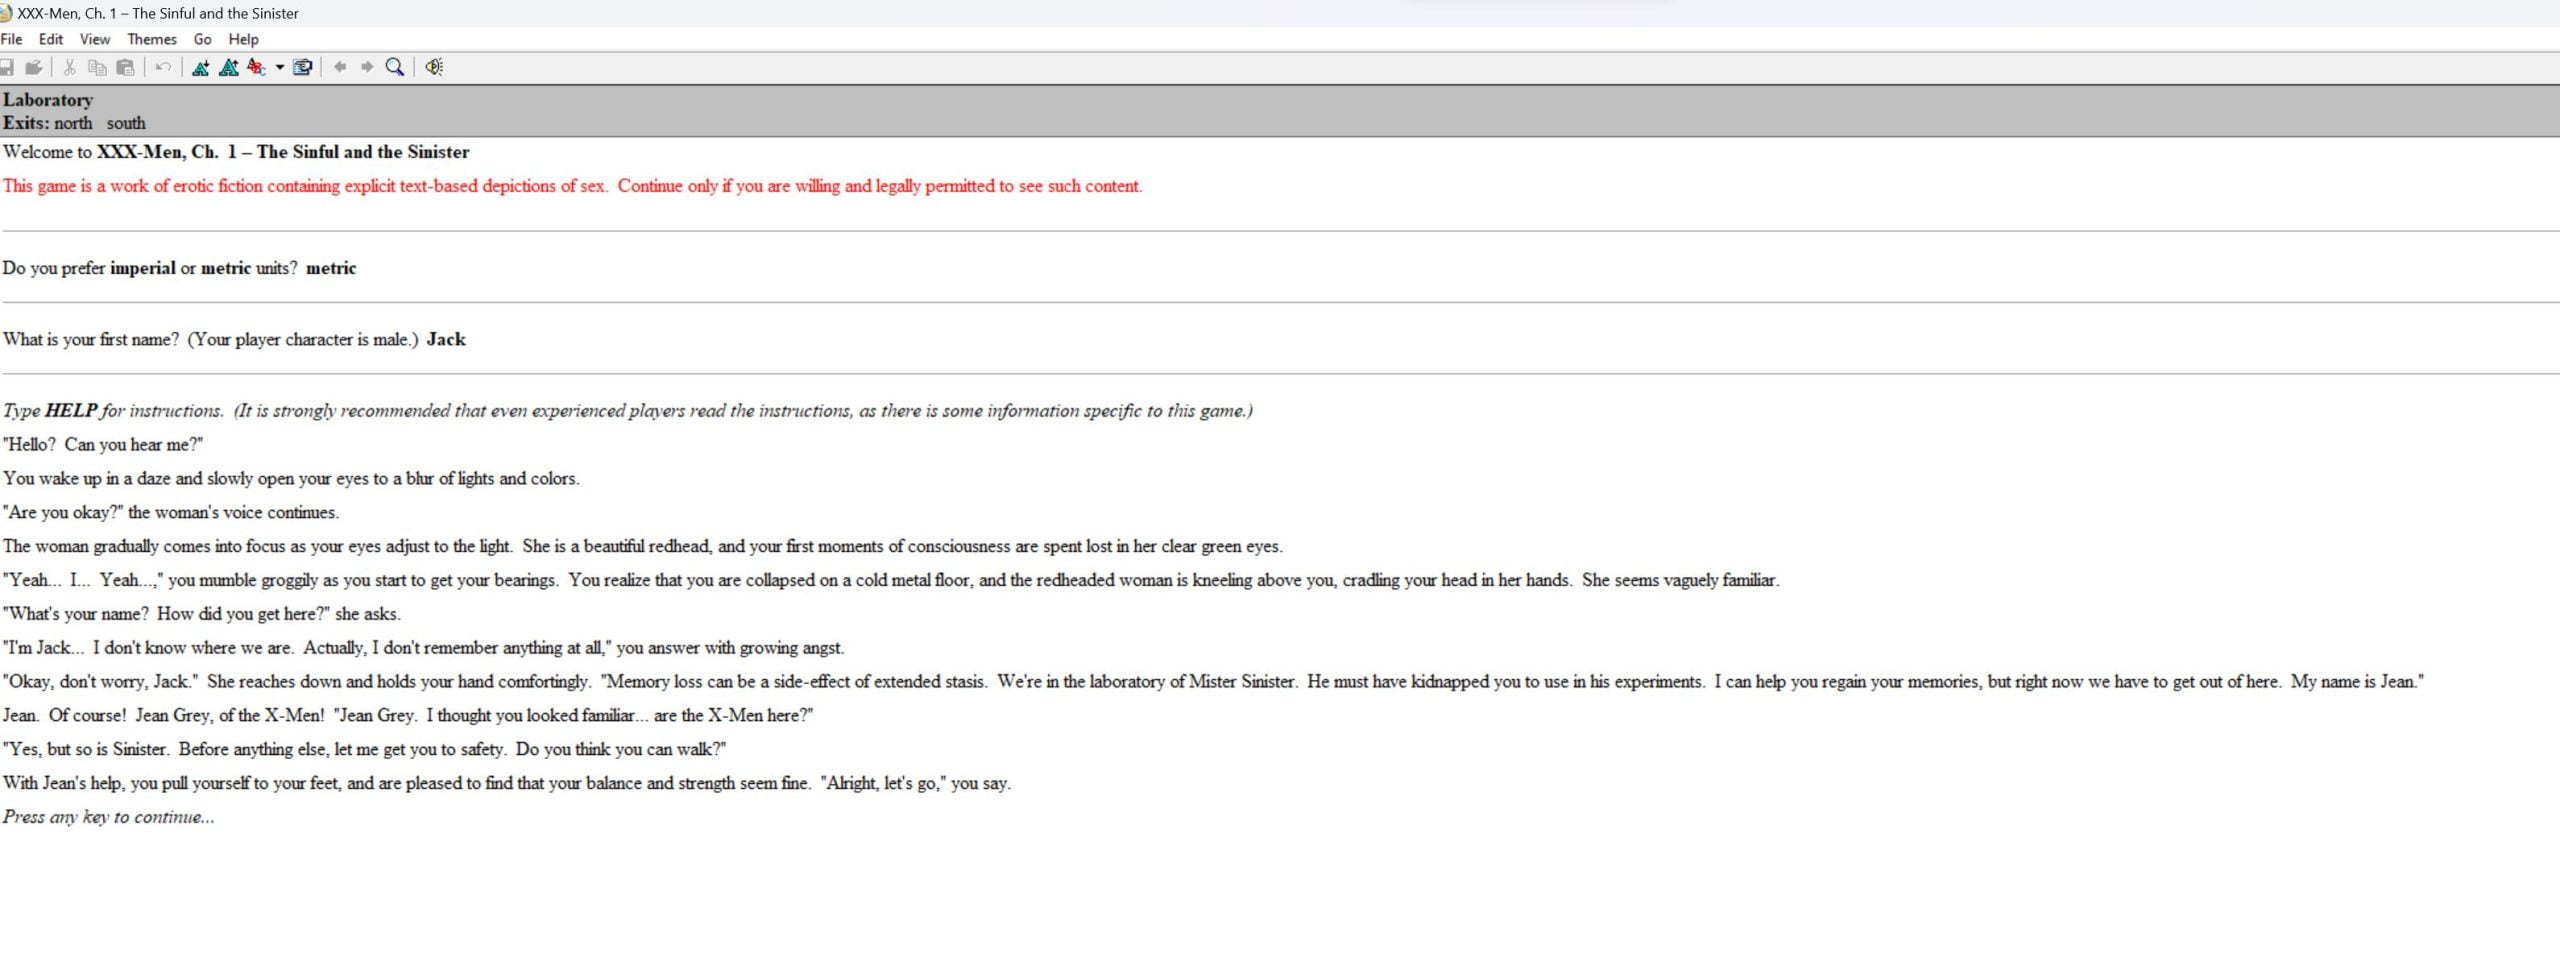Click the Paste clipboard icon
This screenshot has width=2560, height=958.
click(x=125, y=67)
